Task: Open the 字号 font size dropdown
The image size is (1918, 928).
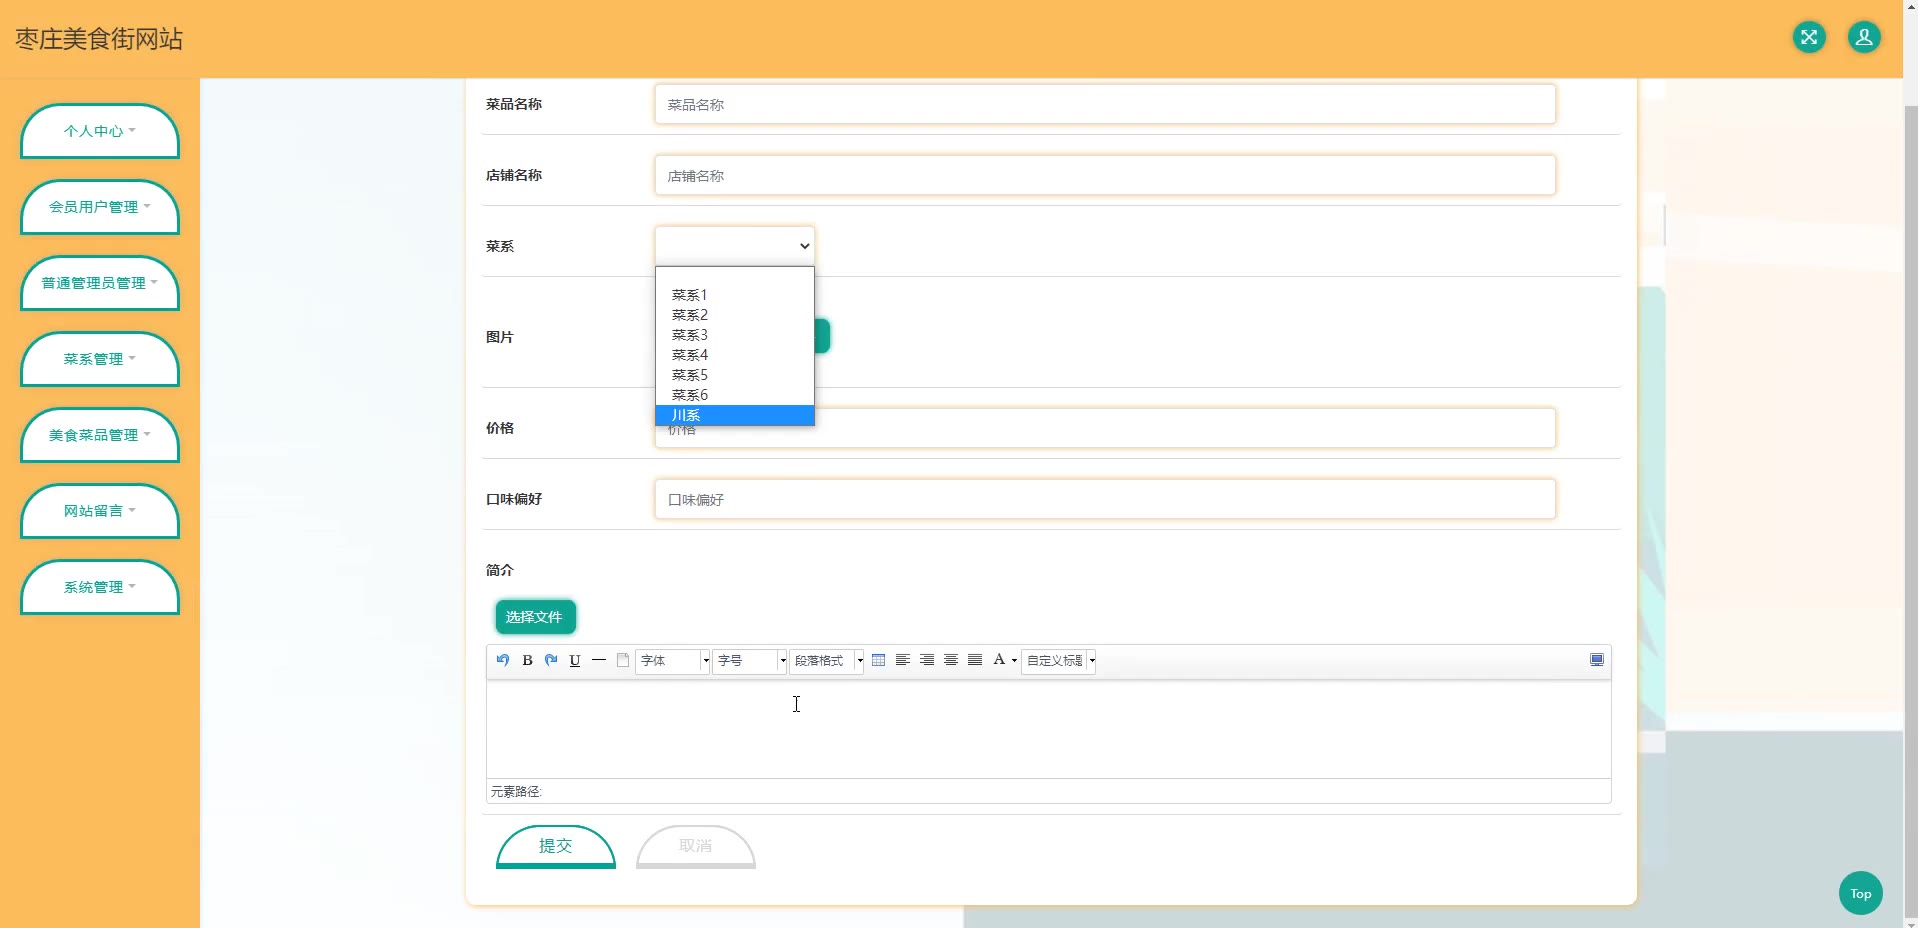Action: (x=749, y=661)
